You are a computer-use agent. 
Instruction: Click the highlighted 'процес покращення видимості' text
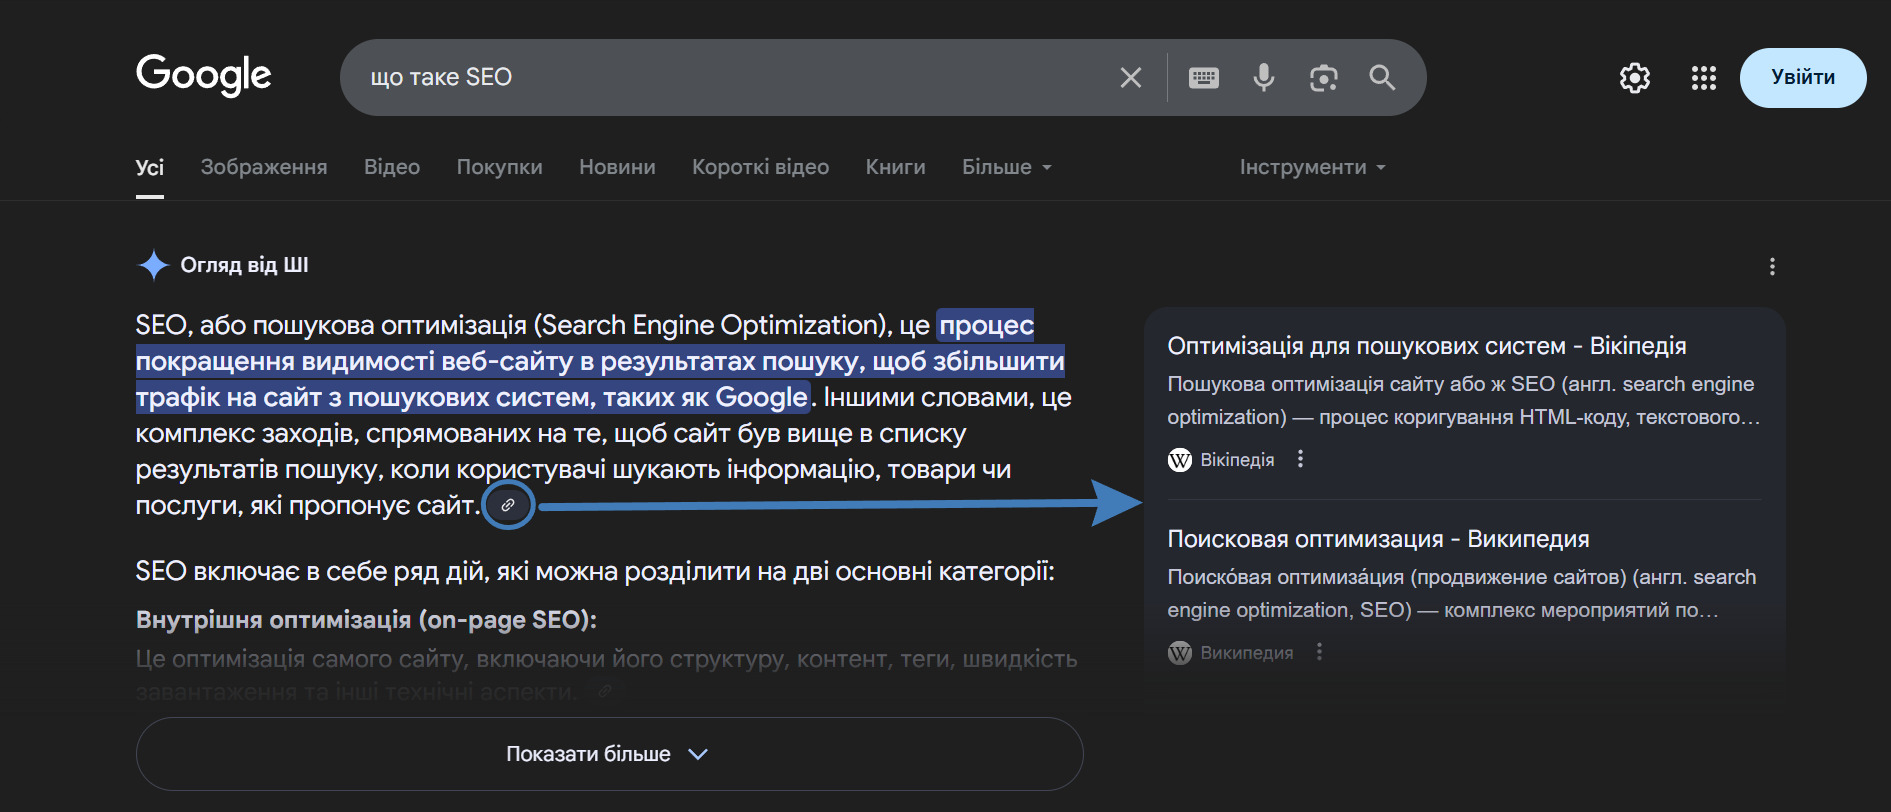click(x=600, y=361)
